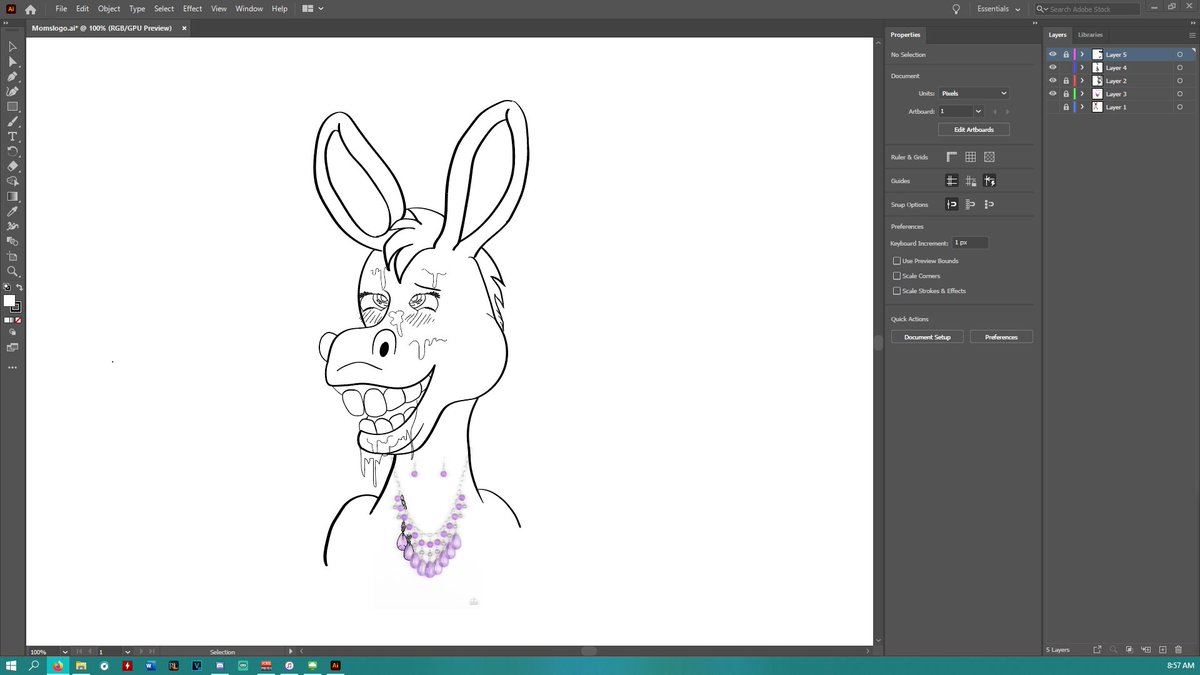Show grid icon in Ruler & Grids
Image resolution: width=1200 pixels, height=675 pixels.
970,157
